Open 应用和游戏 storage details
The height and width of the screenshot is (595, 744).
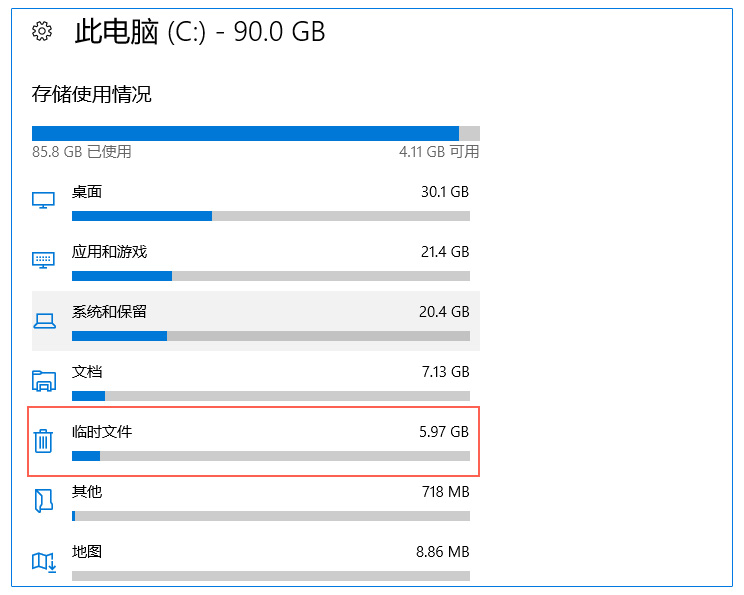(x=256, y=261)
